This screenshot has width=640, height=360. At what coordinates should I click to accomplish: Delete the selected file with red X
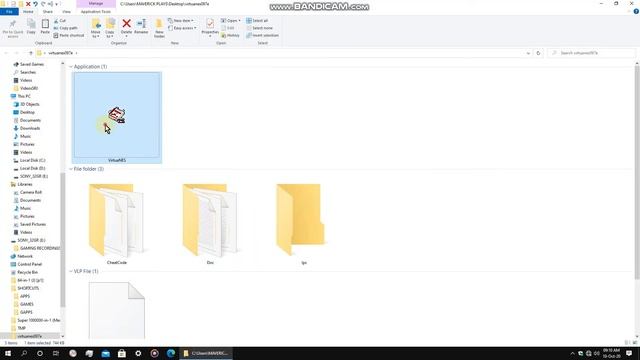coord(127,27)
